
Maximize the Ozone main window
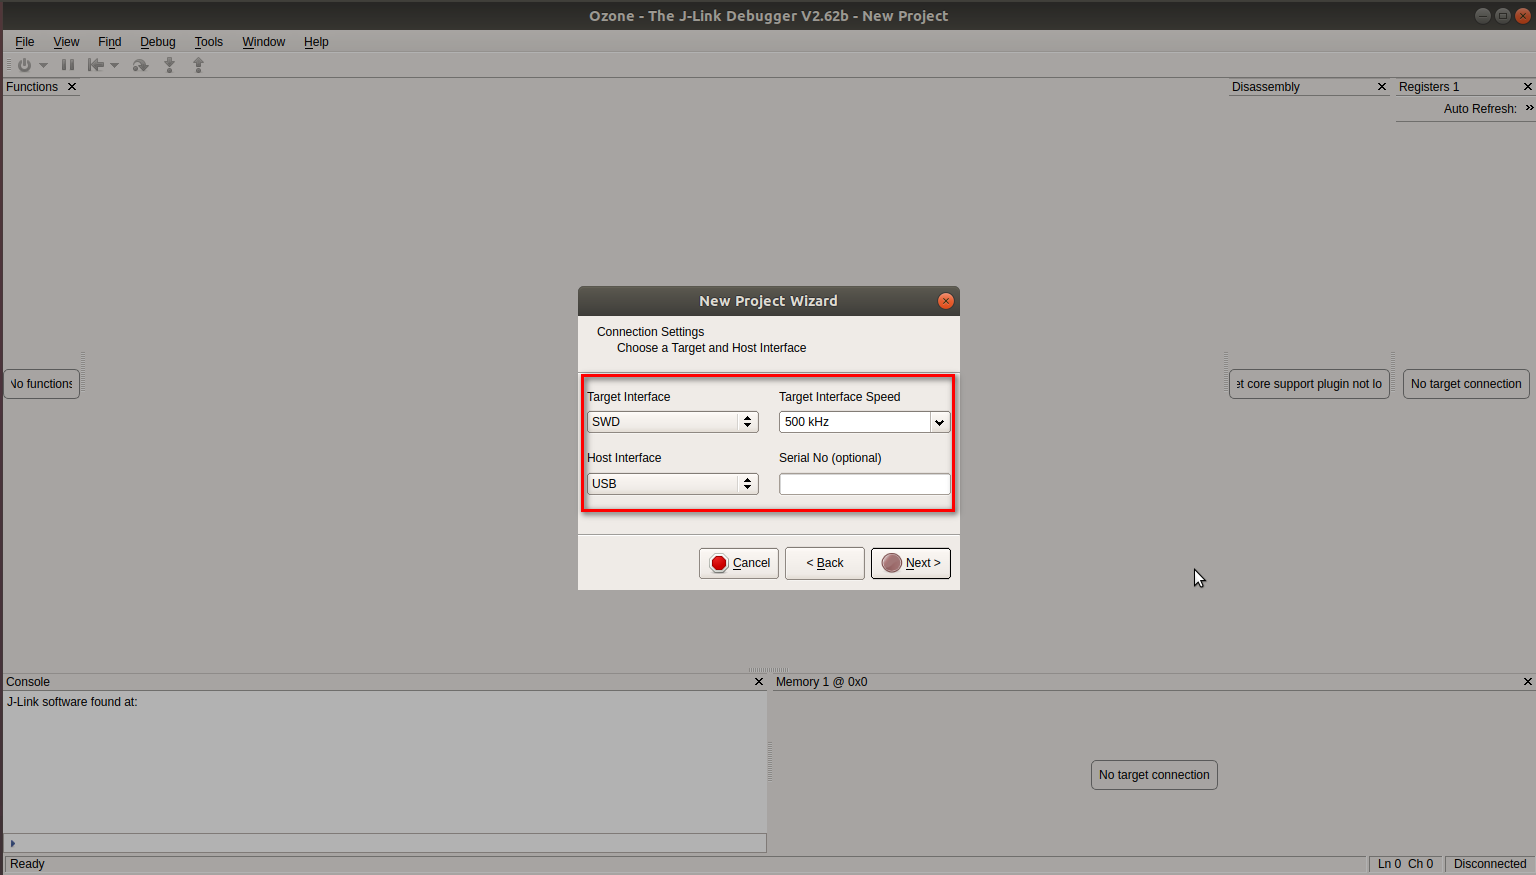1503,15
